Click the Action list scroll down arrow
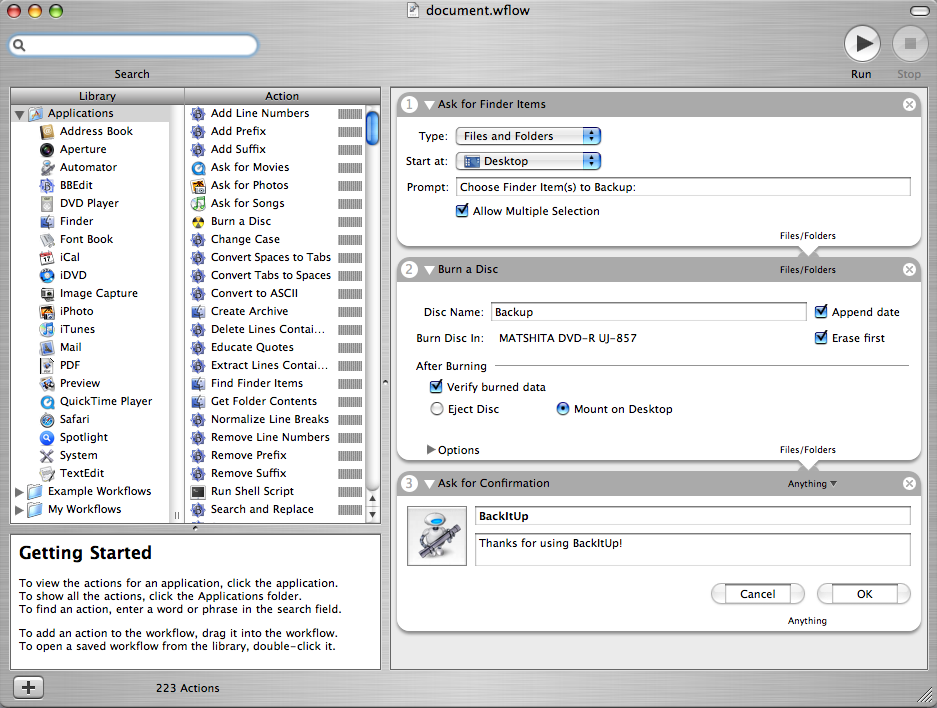 (373, 514)
